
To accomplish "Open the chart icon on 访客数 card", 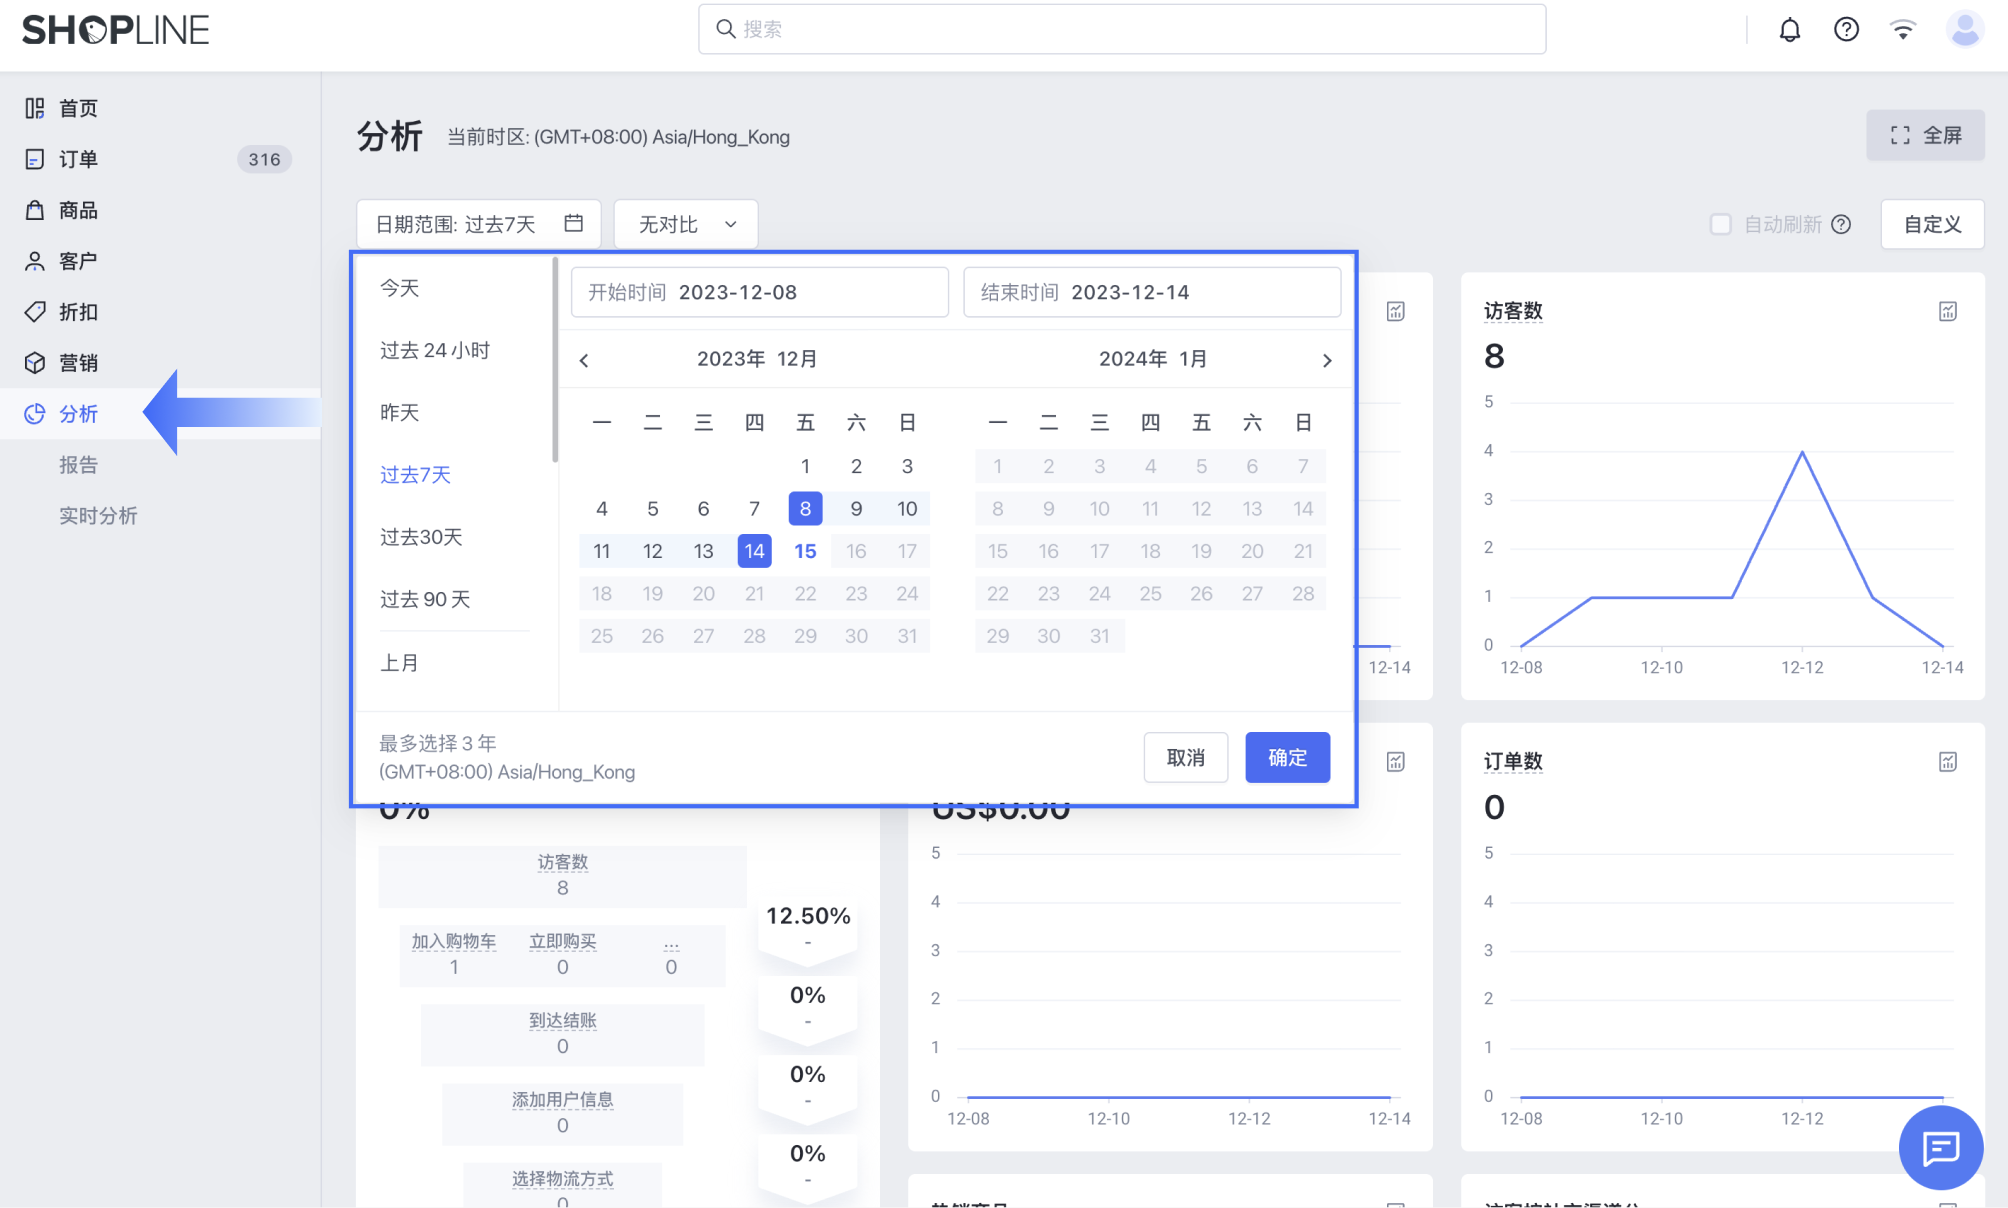I will pyautogui.click(x=1947, y=311).
